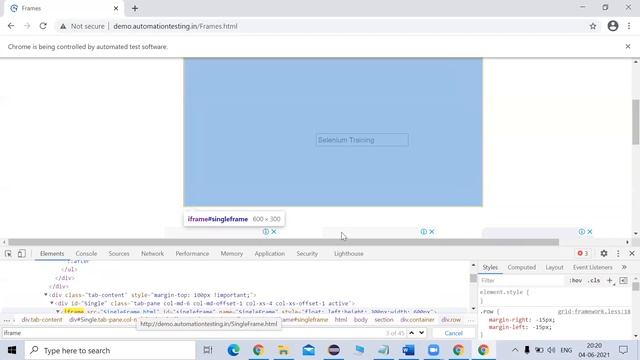Click the page horizontal scrollbar
The height and width of the screenshot is (360, 640).
(x=283, y=242)
